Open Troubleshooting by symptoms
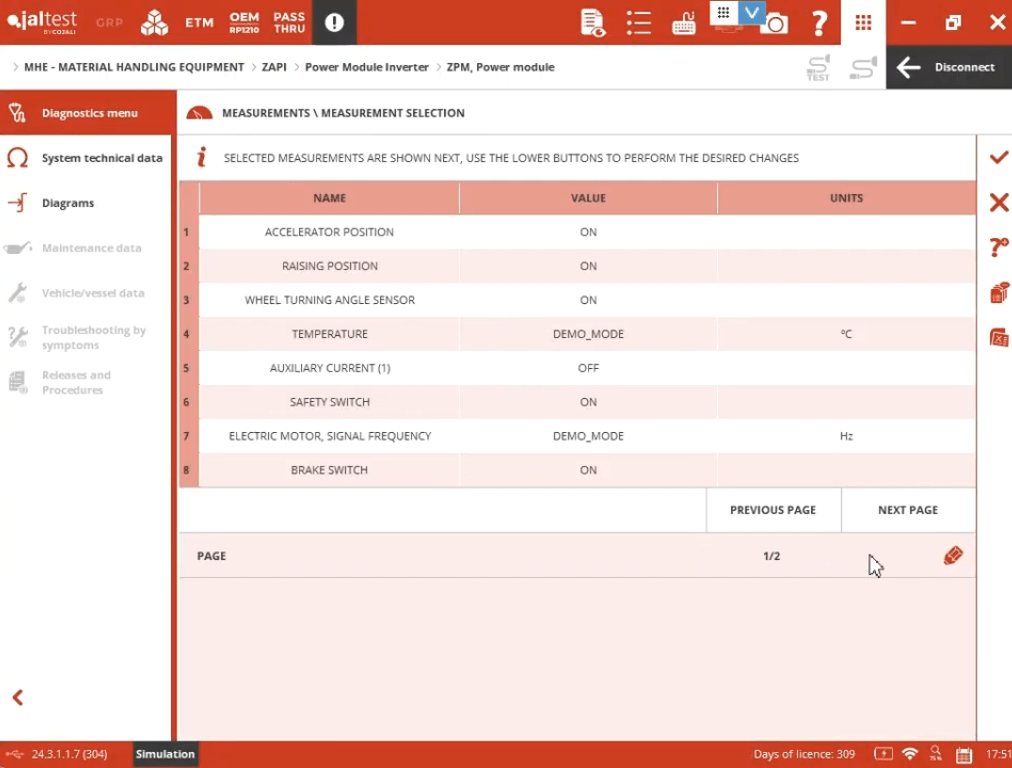This screenshot has height=768, width=1012. tap(85, 338)
